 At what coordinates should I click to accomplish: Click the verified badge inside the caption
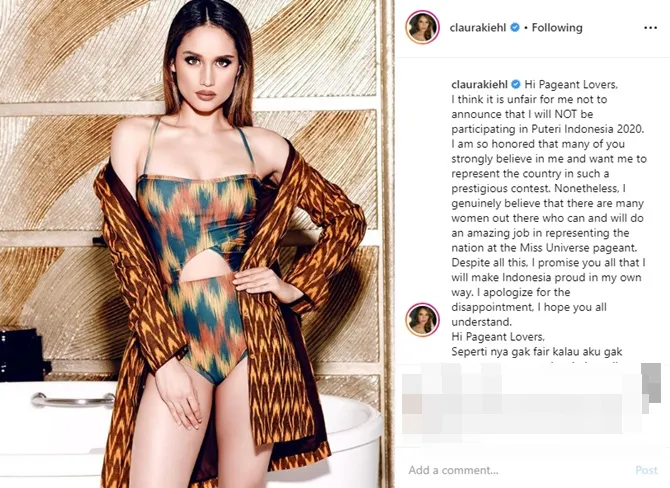coord(516,84)
